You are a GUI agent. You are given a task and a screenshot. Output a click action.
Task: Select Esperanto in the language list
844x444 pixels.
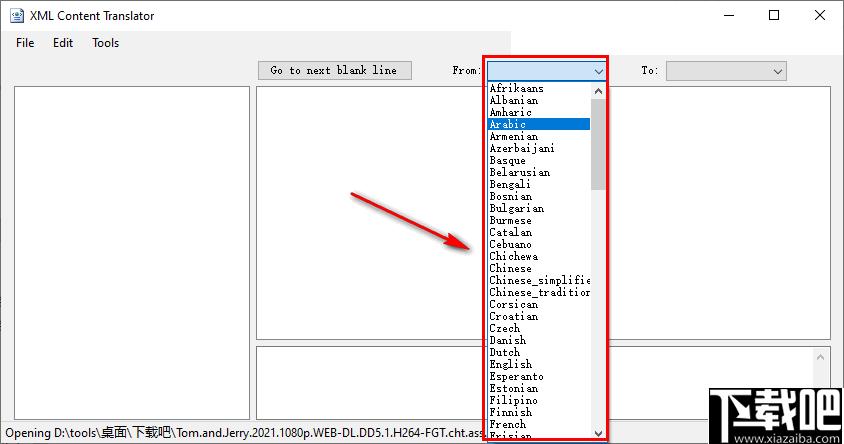click(x=539, y=376)
